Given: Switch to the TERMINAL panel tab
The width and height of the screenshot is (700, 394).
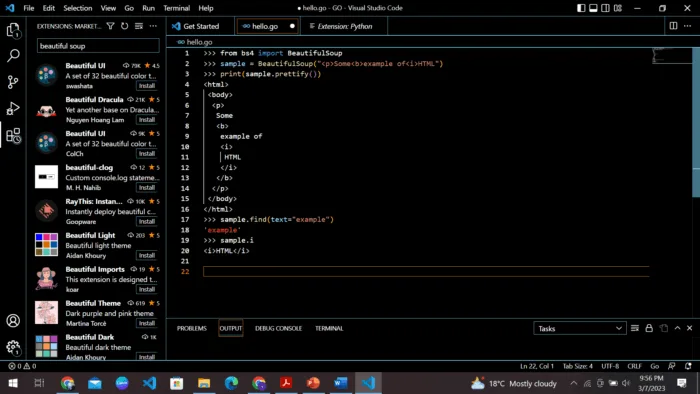Looking at the screenshot, I should 329,328.
